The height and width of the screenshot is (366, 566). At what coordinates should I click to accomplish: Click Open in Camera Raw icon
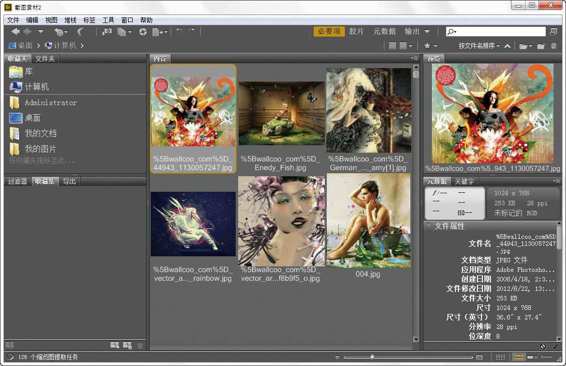tap(143, 32)
